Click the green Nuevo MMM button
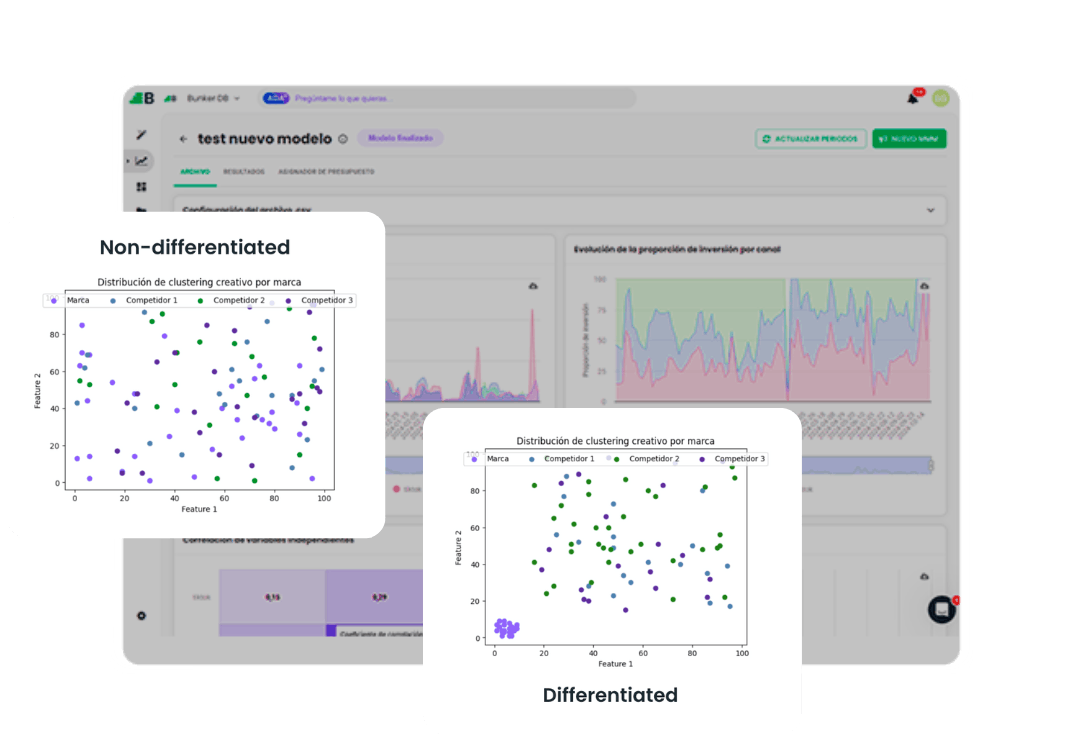This screenshot has width=1083, height=750. pyautogui.click(x=909, y=139)
